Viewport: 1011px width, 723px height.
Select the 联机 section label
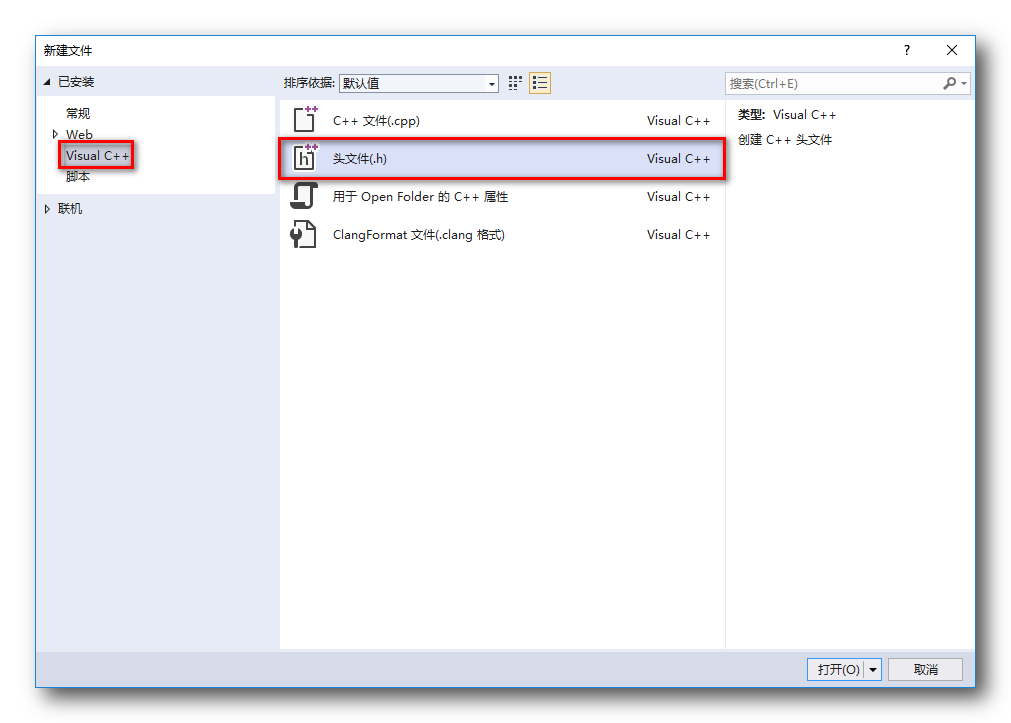click(70, 209)
